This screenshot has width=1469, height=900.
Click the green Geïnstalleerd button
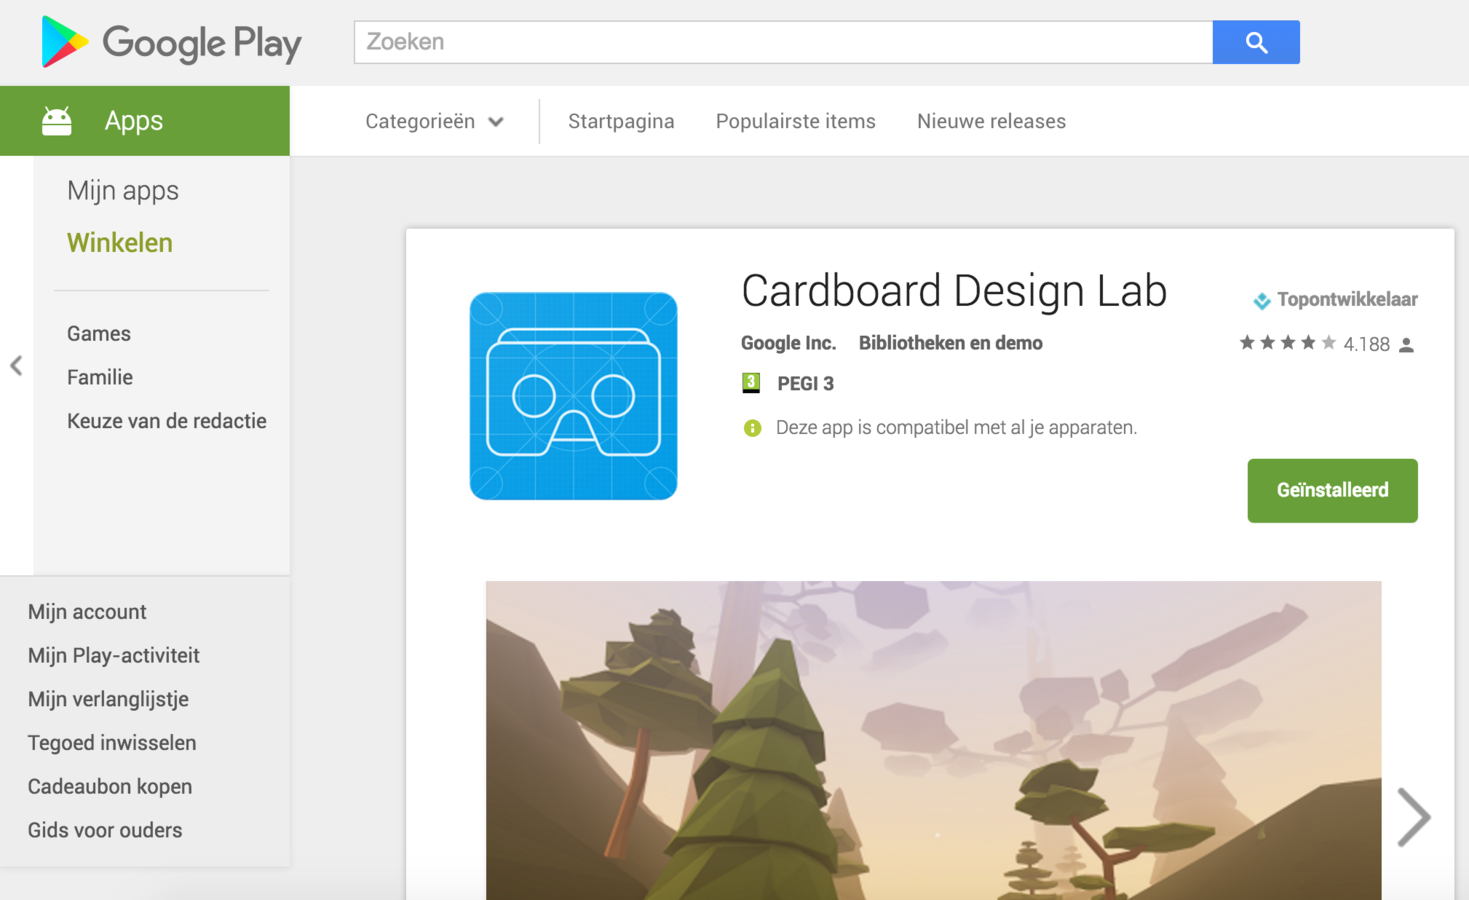tap(1332, 490)
